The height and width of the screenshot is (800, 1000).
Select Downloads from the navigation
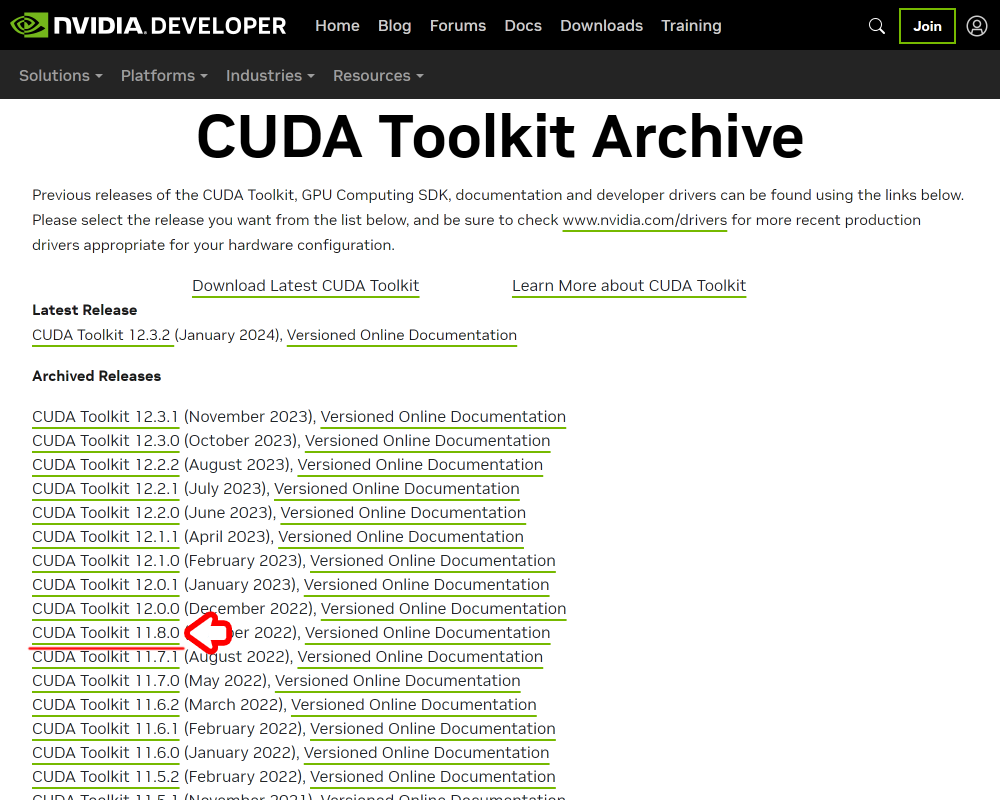coord(601,26)
